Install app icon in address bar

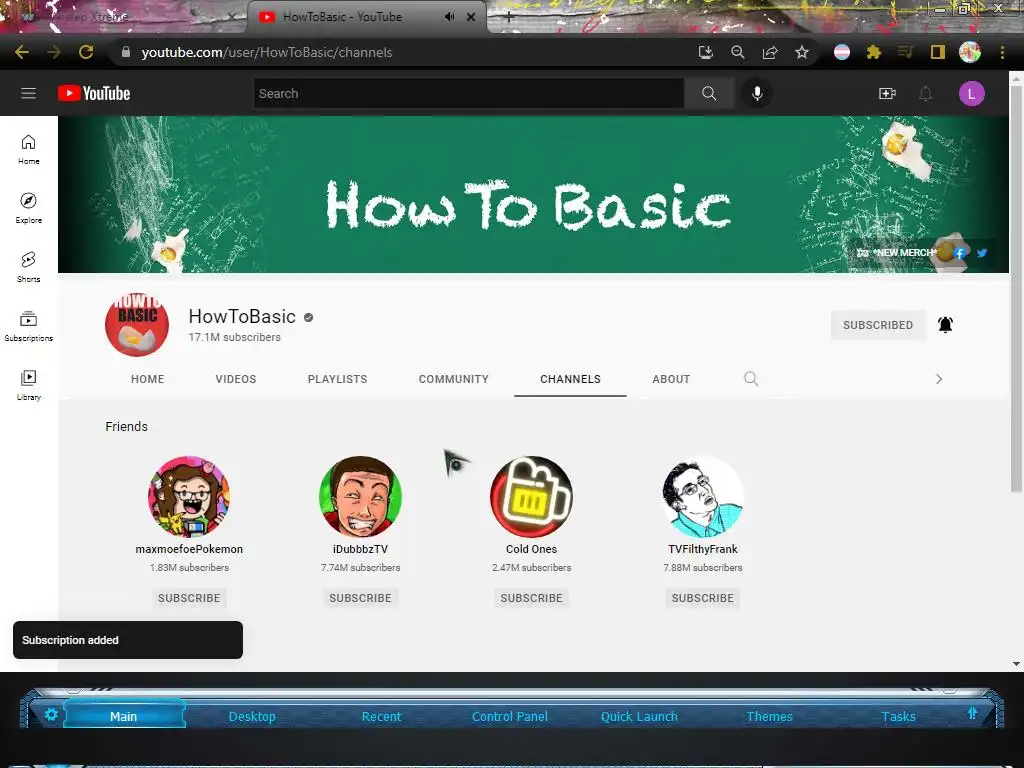point(705,52)
